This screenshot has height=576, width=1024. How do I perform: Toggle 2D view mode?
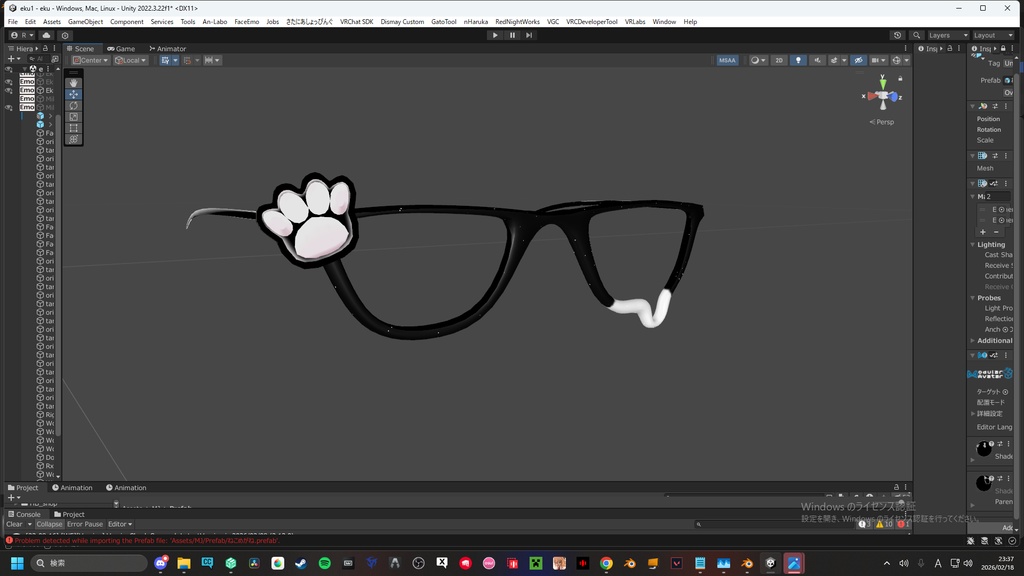click(x=779, y=60)
